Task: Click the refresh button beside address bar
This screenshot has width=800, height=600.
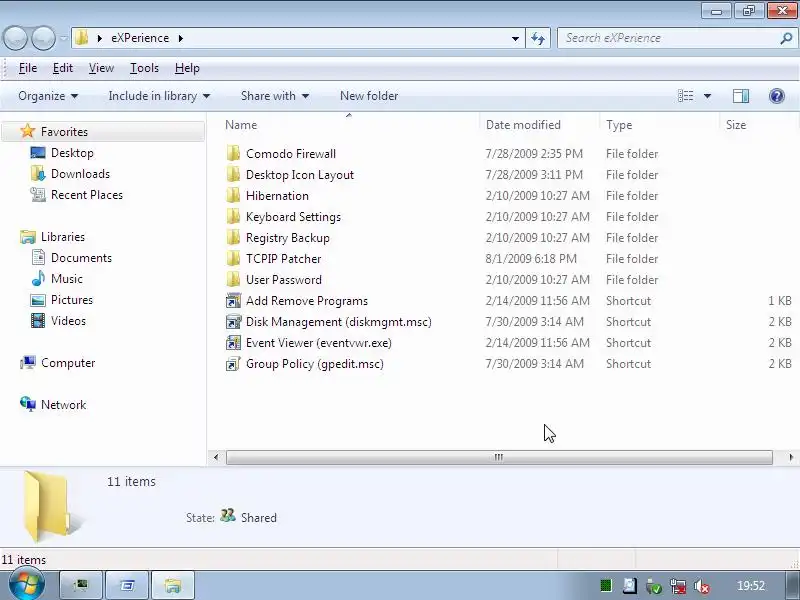Action: pyautogui.click(x=538, y=38)
